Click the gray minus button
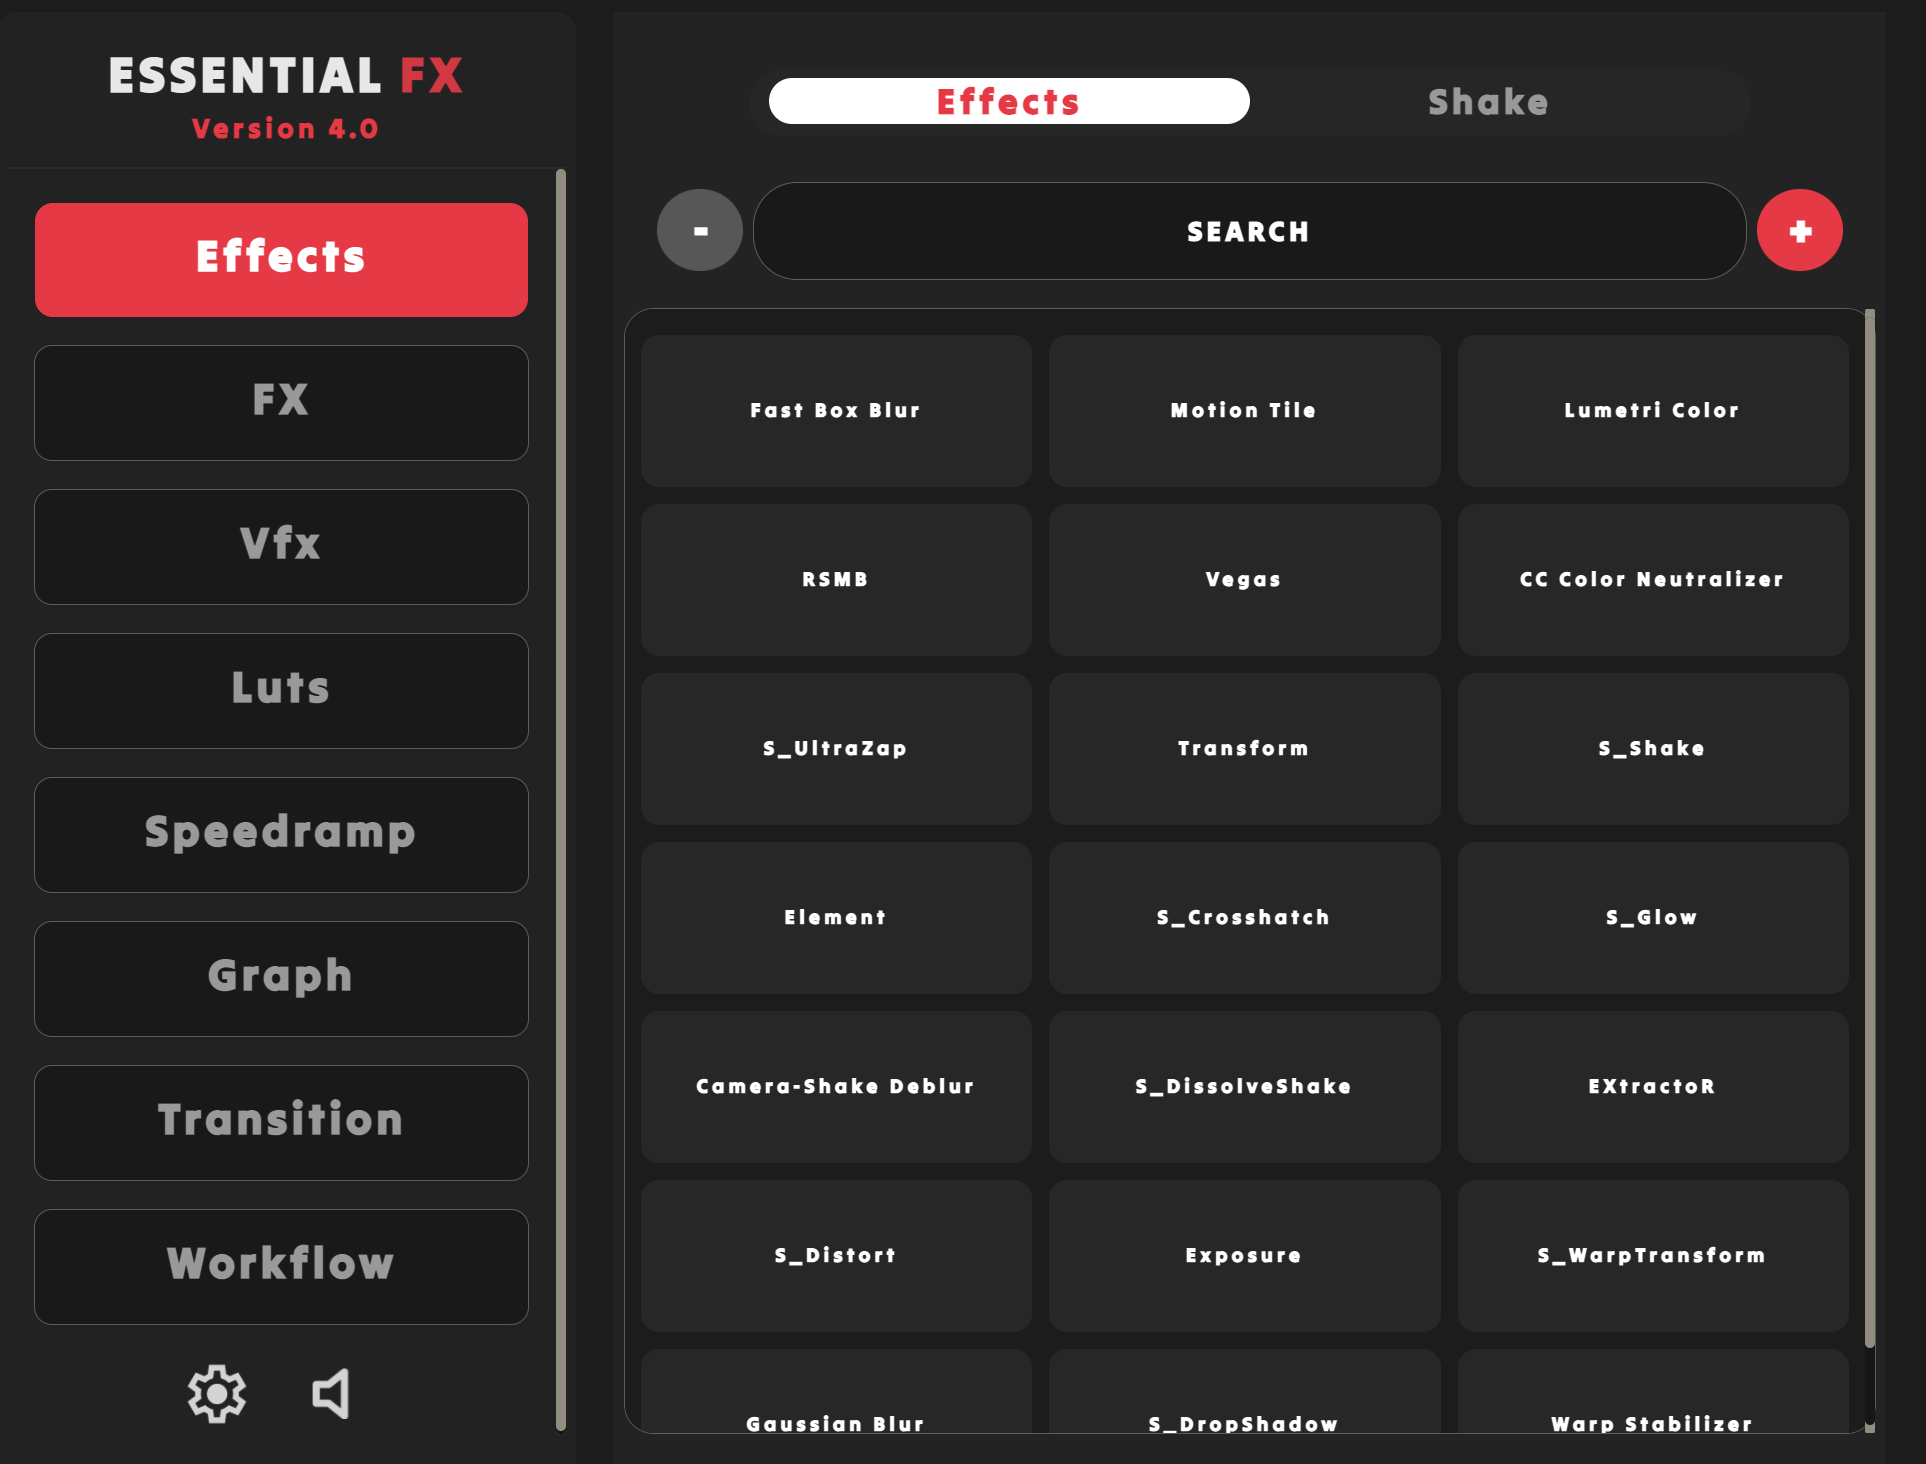This screenshot has width=1926, height=1464. (700, 231)
